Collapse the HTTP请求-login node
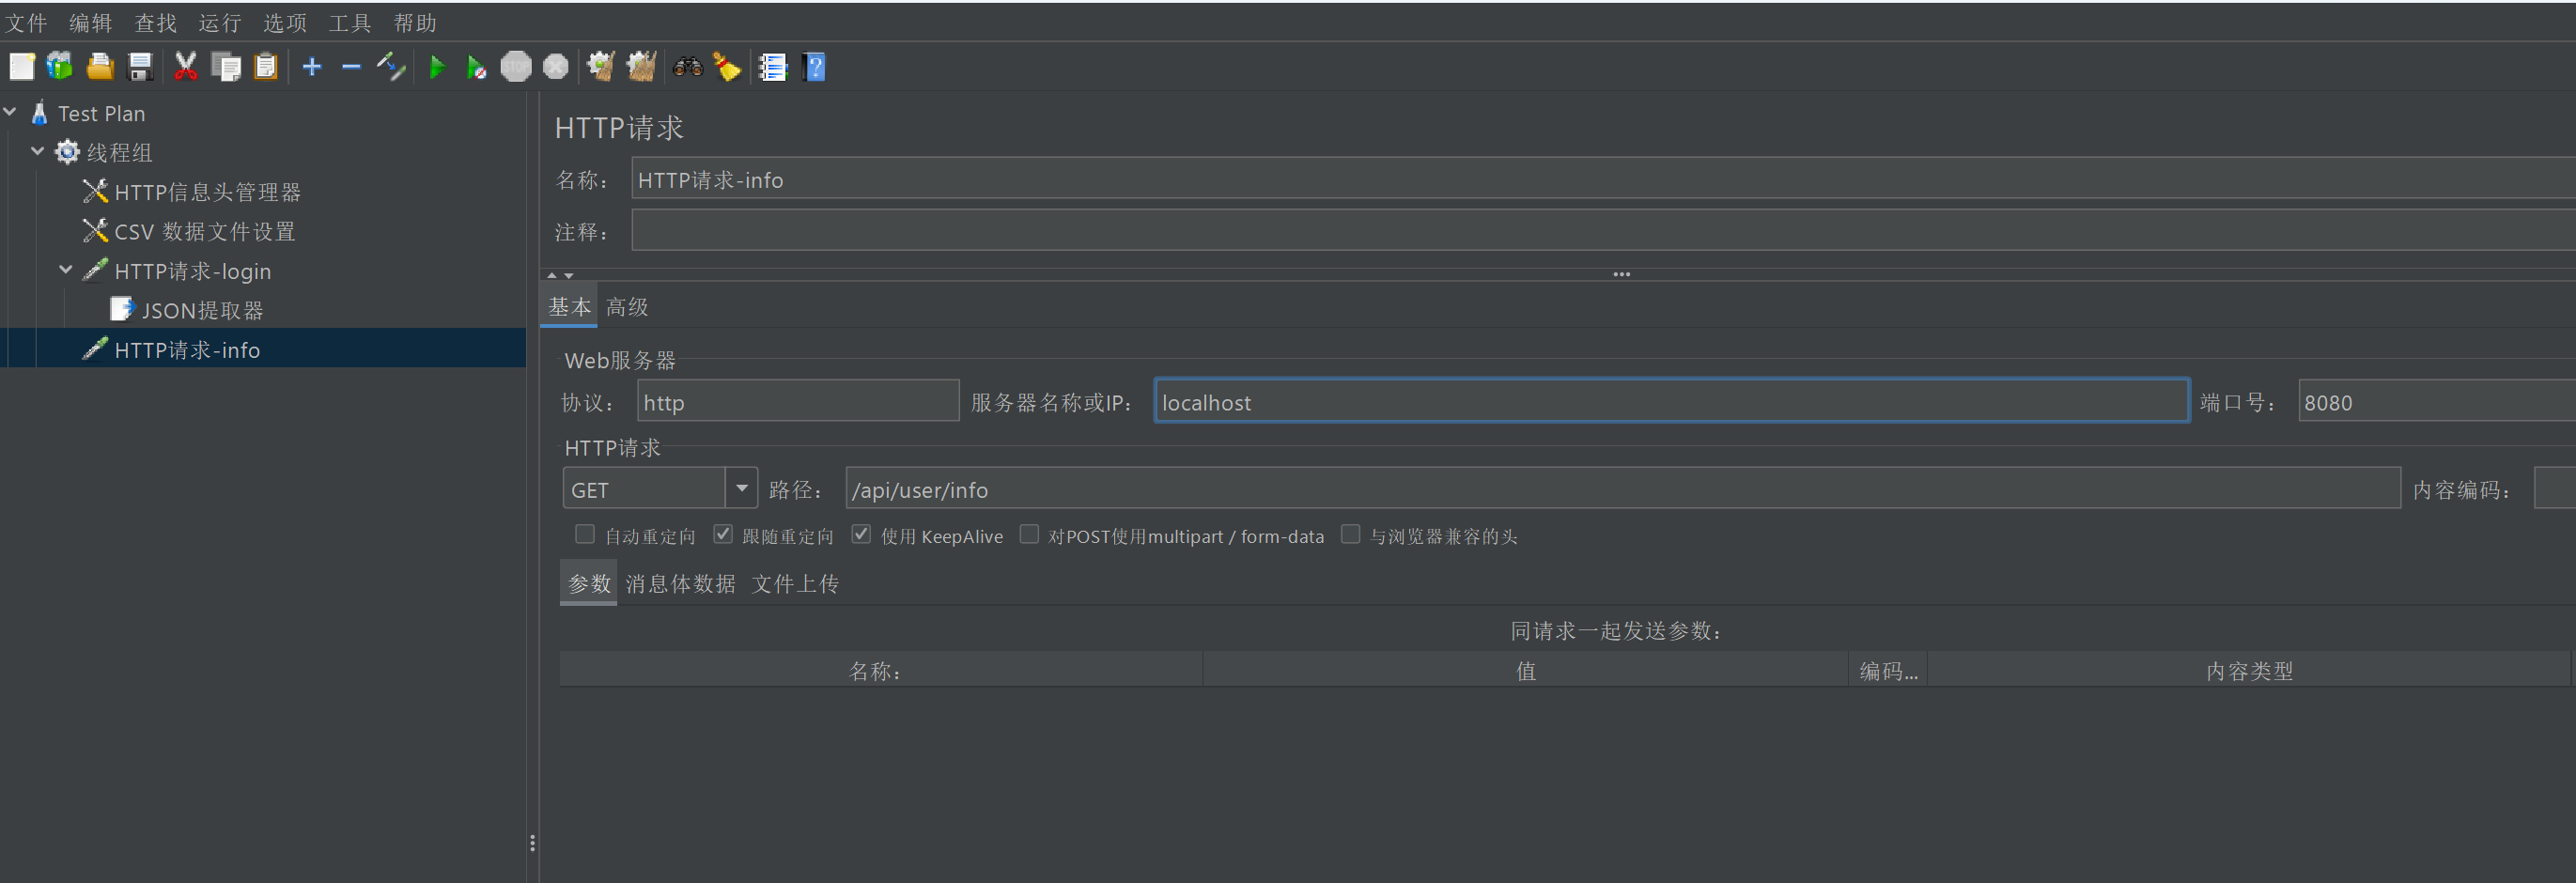The image size is (2576, 883). (66, 270)
